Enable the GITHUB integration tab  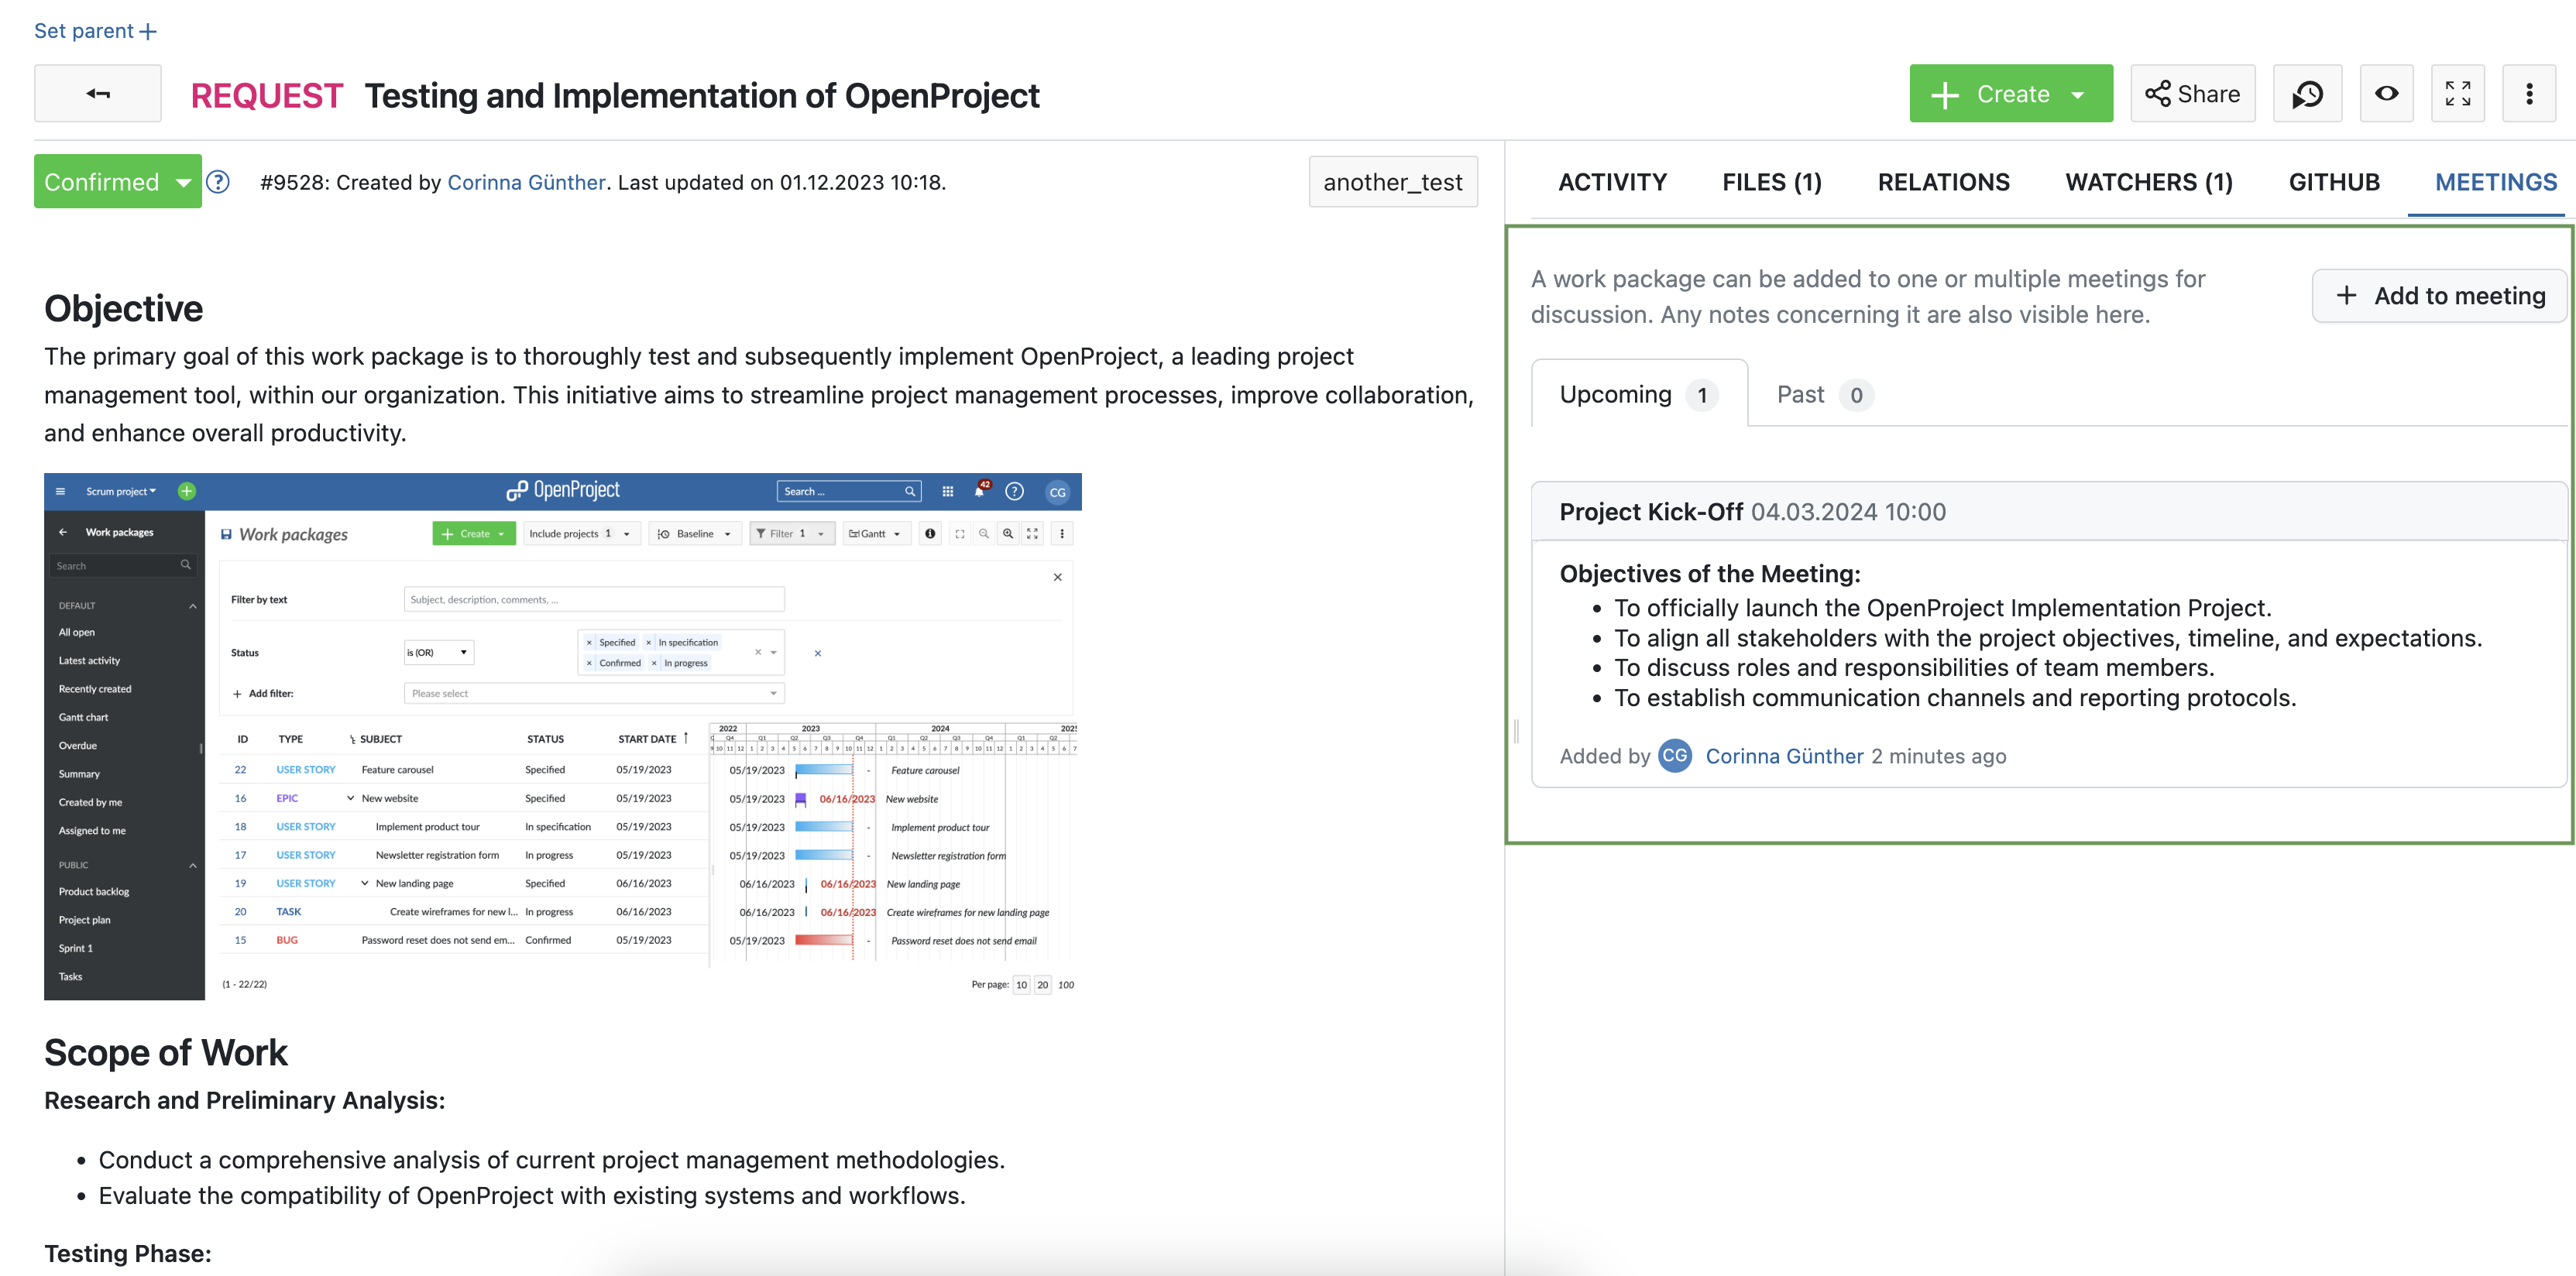[2334, 180]
